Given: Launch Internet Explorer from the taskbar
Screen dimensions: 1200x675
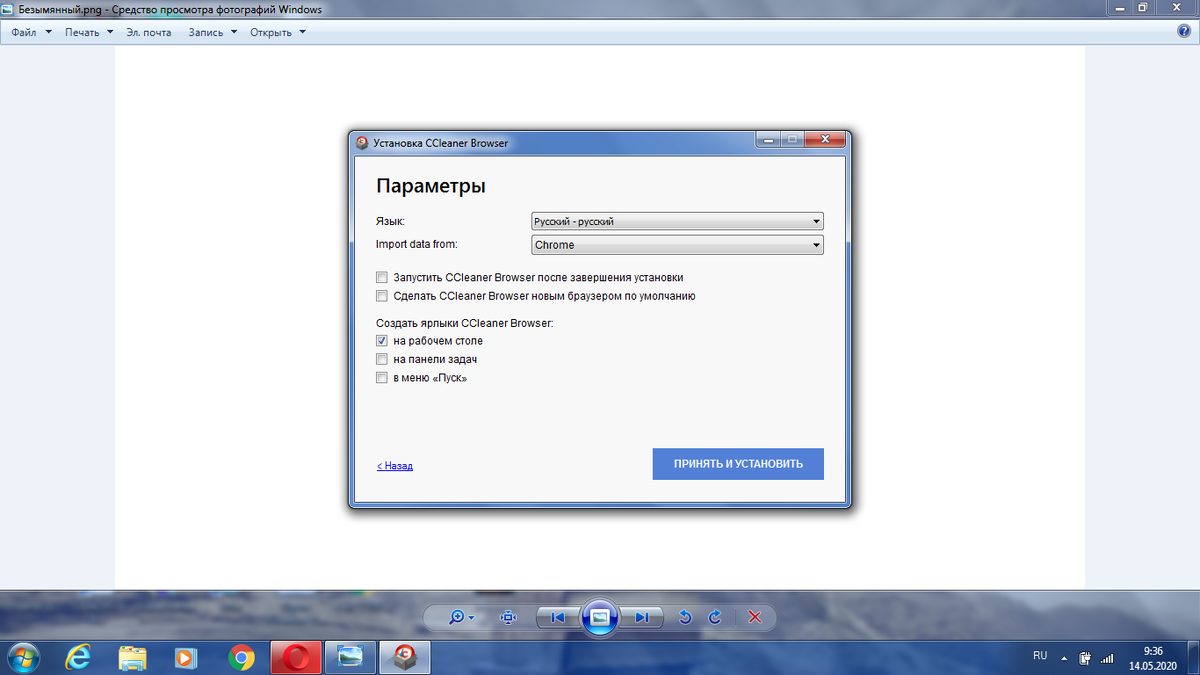Looking at the screenshot, I should tap(78, 657).
